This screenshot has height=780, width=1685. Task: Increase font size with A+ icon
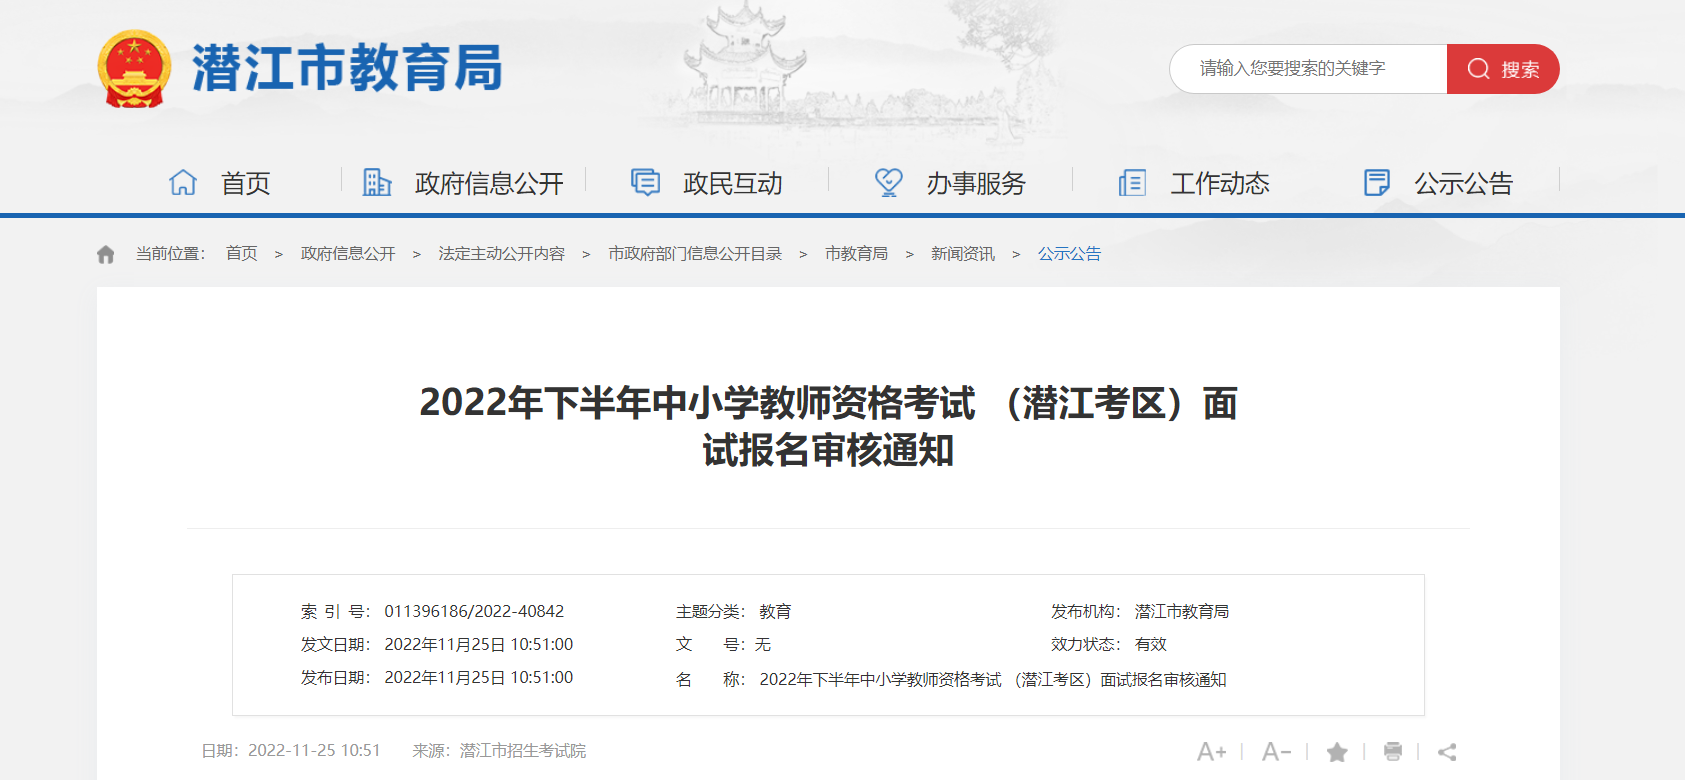click(x=1211, y=751)
